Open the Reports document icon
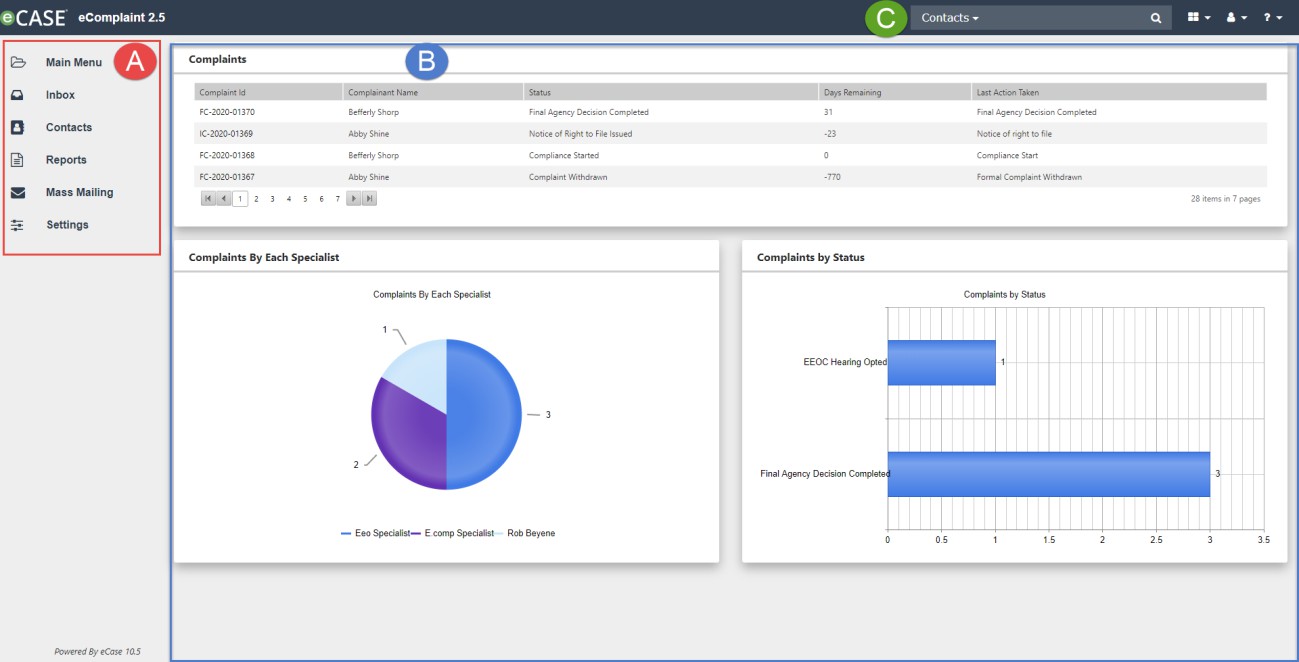Screen dimensions: 1299x662 tap(18, 160)
